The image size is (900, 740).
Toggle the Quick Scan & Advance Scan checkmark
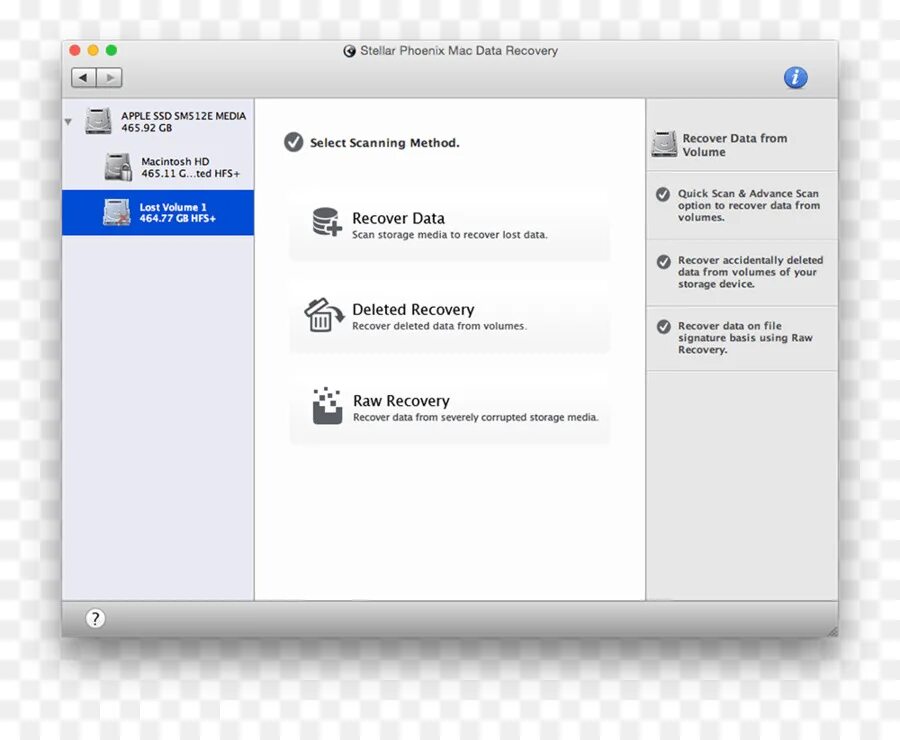click(x=663, y=196)
